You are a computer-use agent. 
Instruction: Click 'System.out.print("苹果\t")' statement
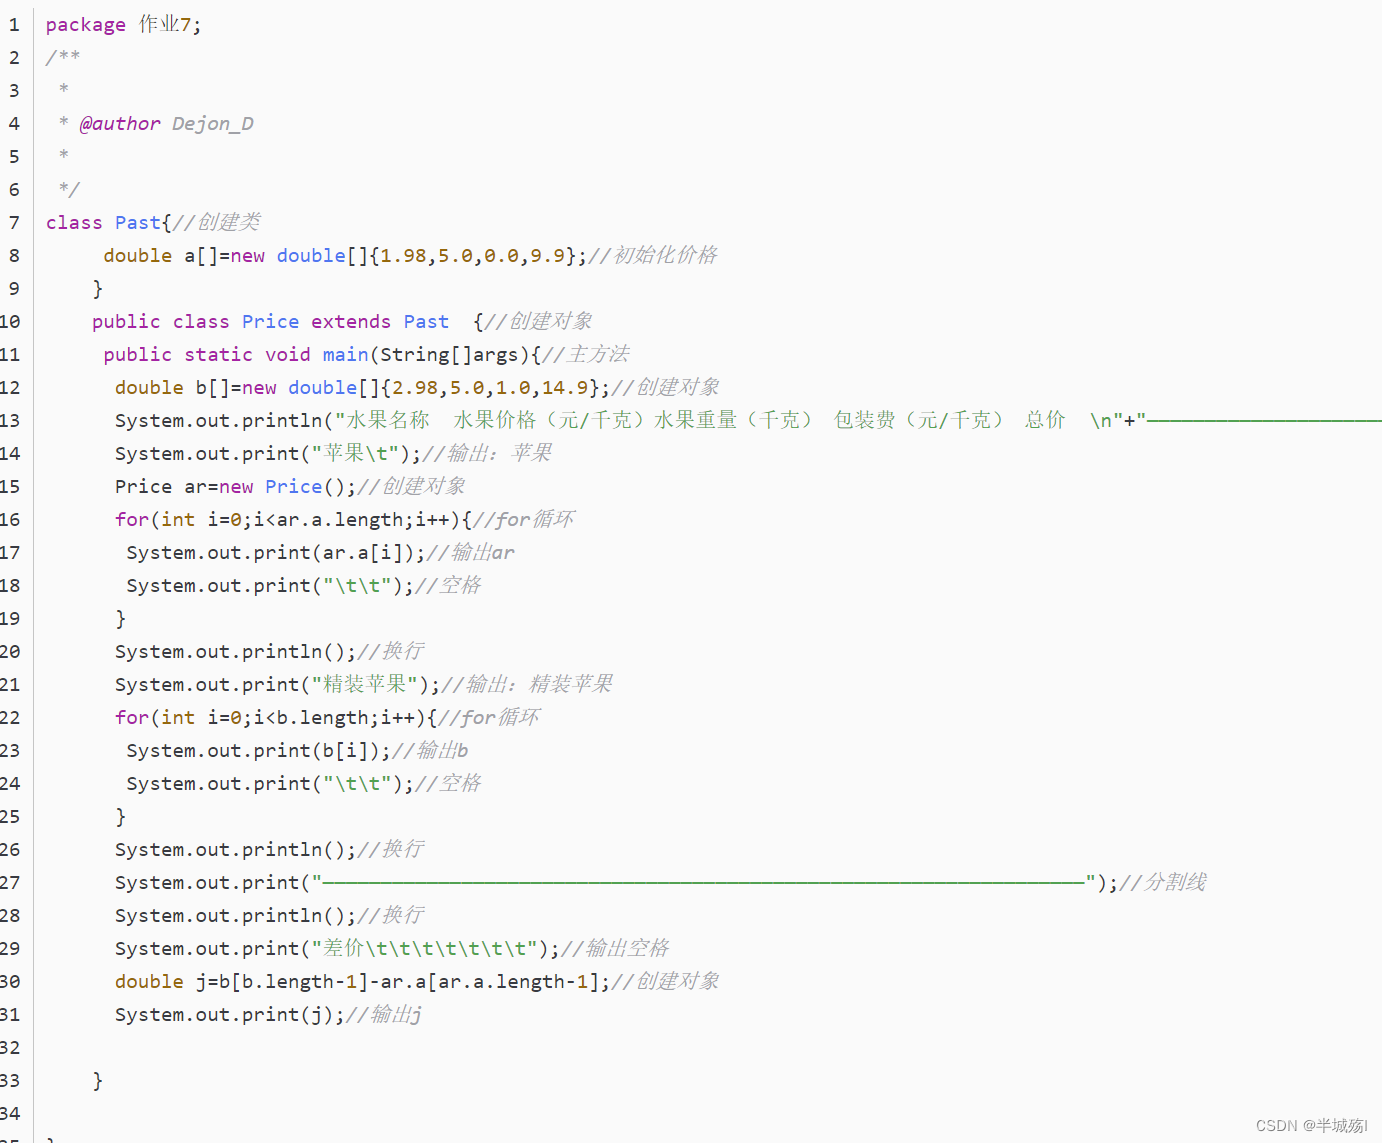coord(268,453)
